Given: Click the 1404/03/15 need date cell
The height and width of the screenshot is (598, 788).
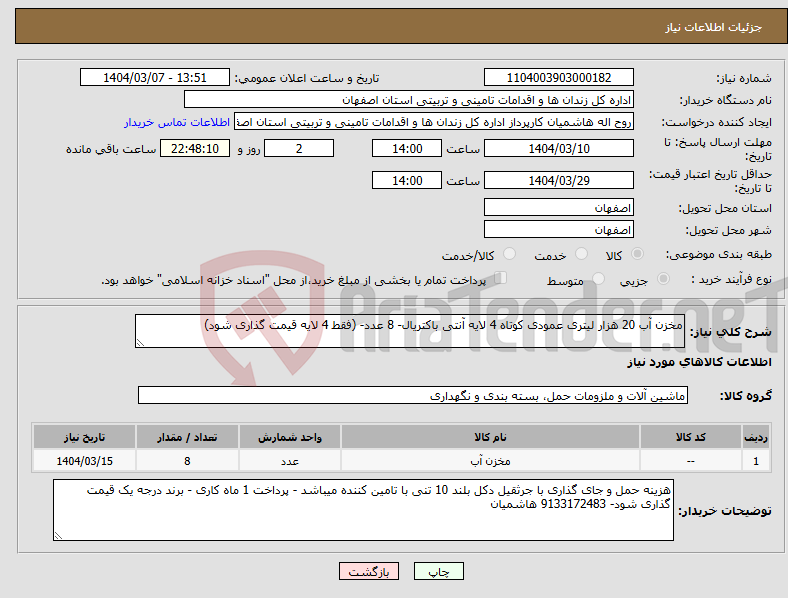Looking at the screenshot, I should coord(84,460).
